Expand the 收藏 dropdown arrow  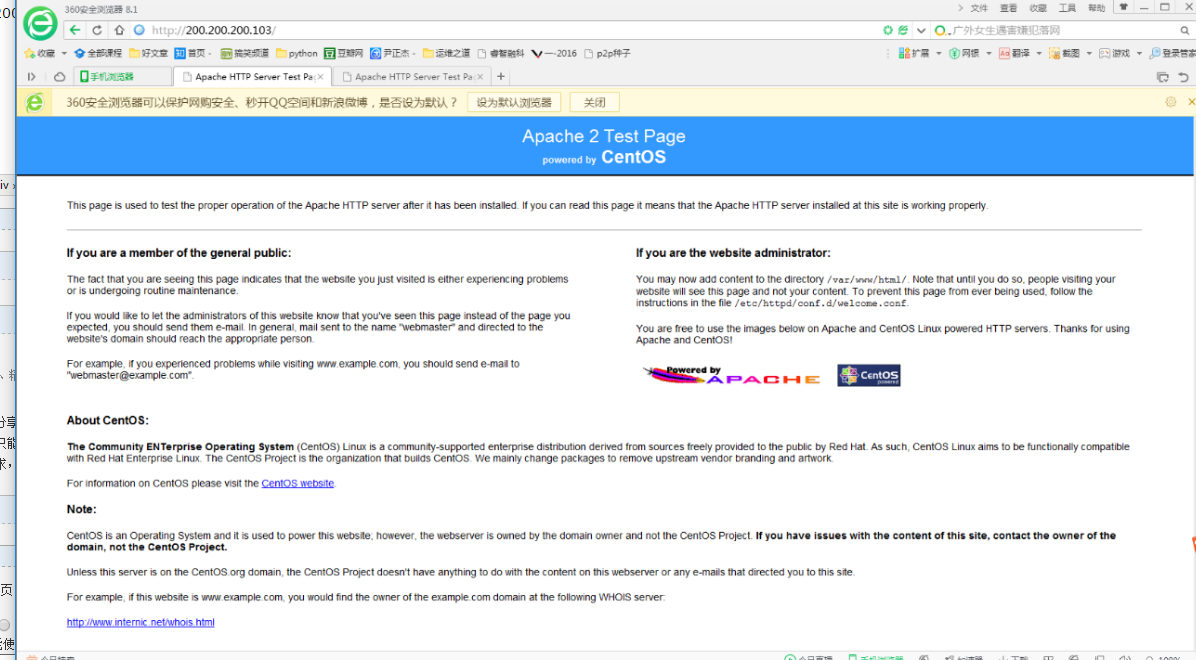coord(64,53)
